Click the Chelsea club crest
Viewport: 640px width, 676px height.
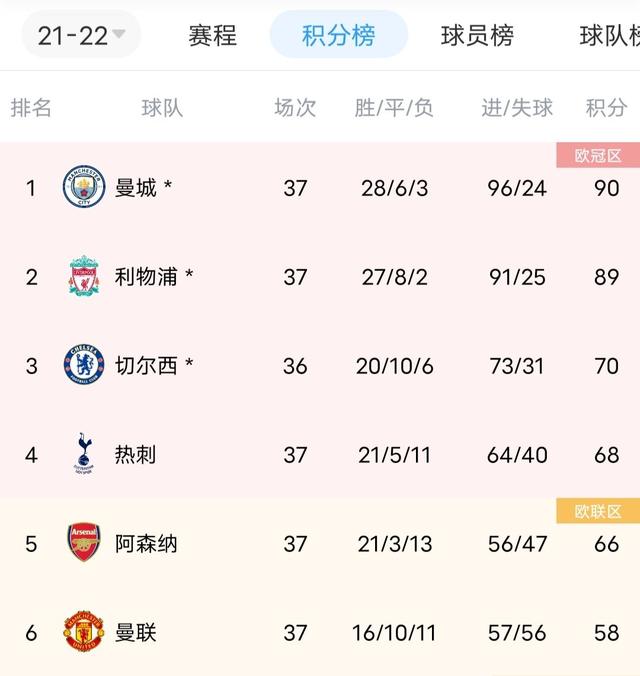pyautogui.click(x=84, y=366)
